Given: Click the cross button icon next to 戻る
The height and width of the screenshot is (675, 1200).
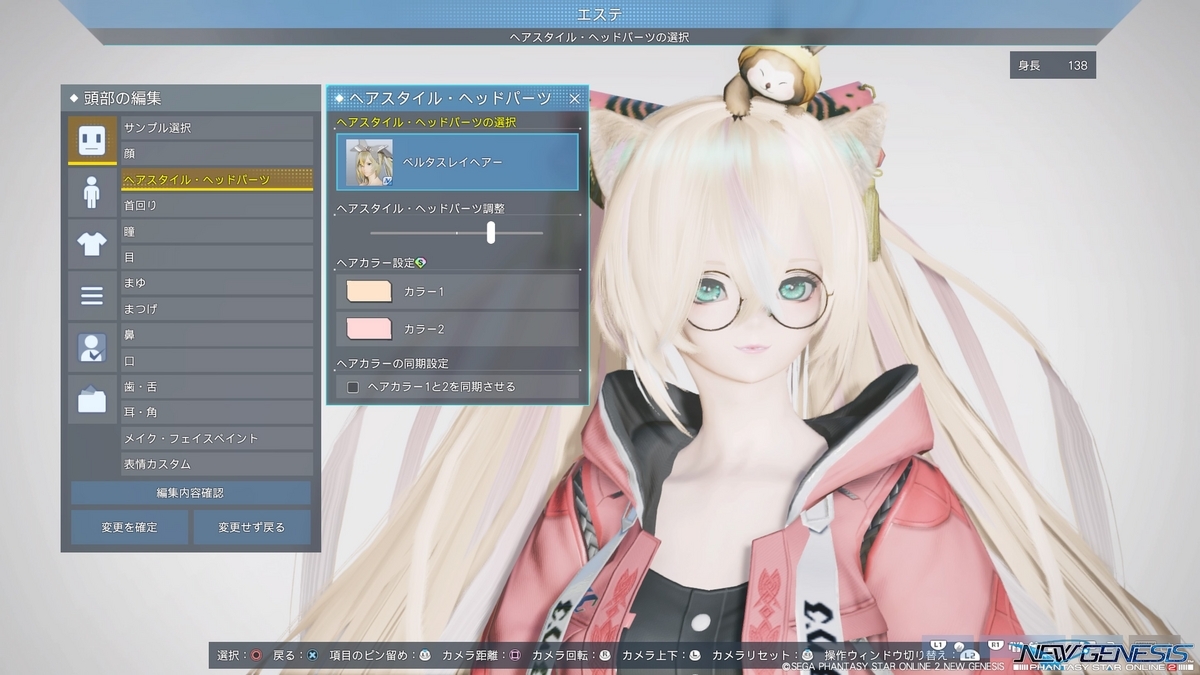Looking at the screenshot, I should pyautogui.click(x=313, y=656).
